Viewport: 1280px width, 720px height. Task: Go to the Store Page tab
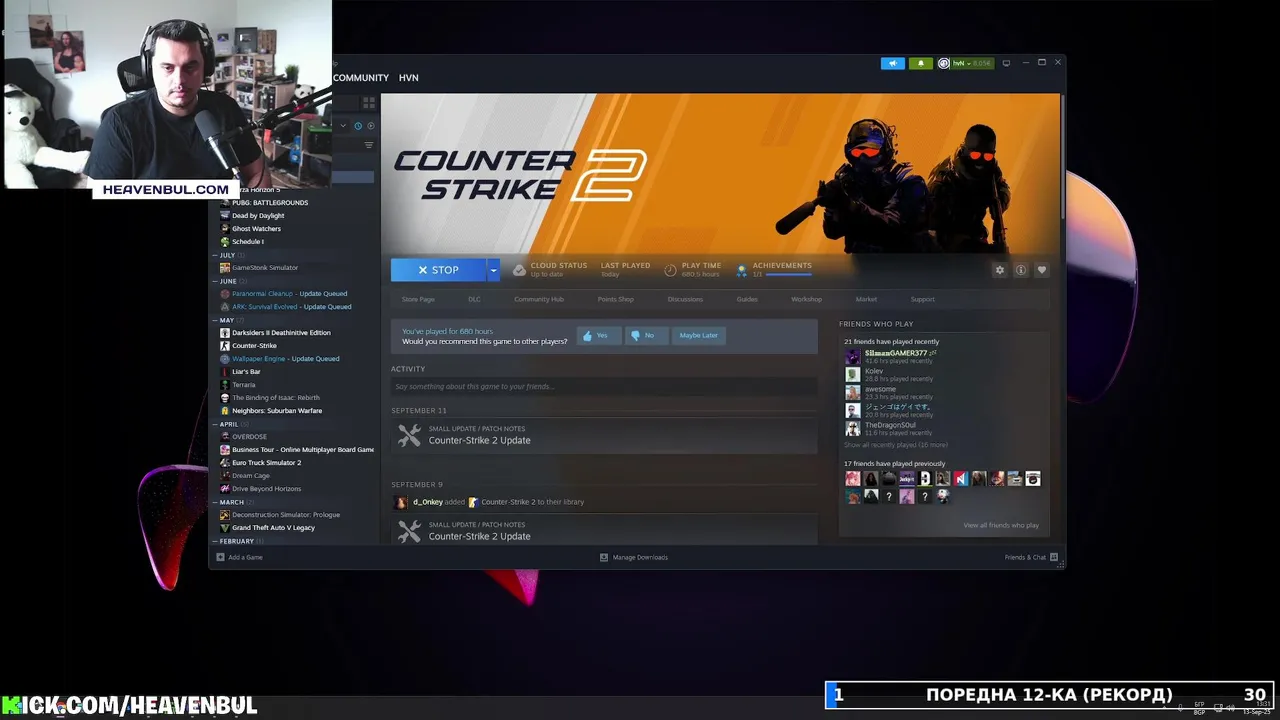[418, 299]
